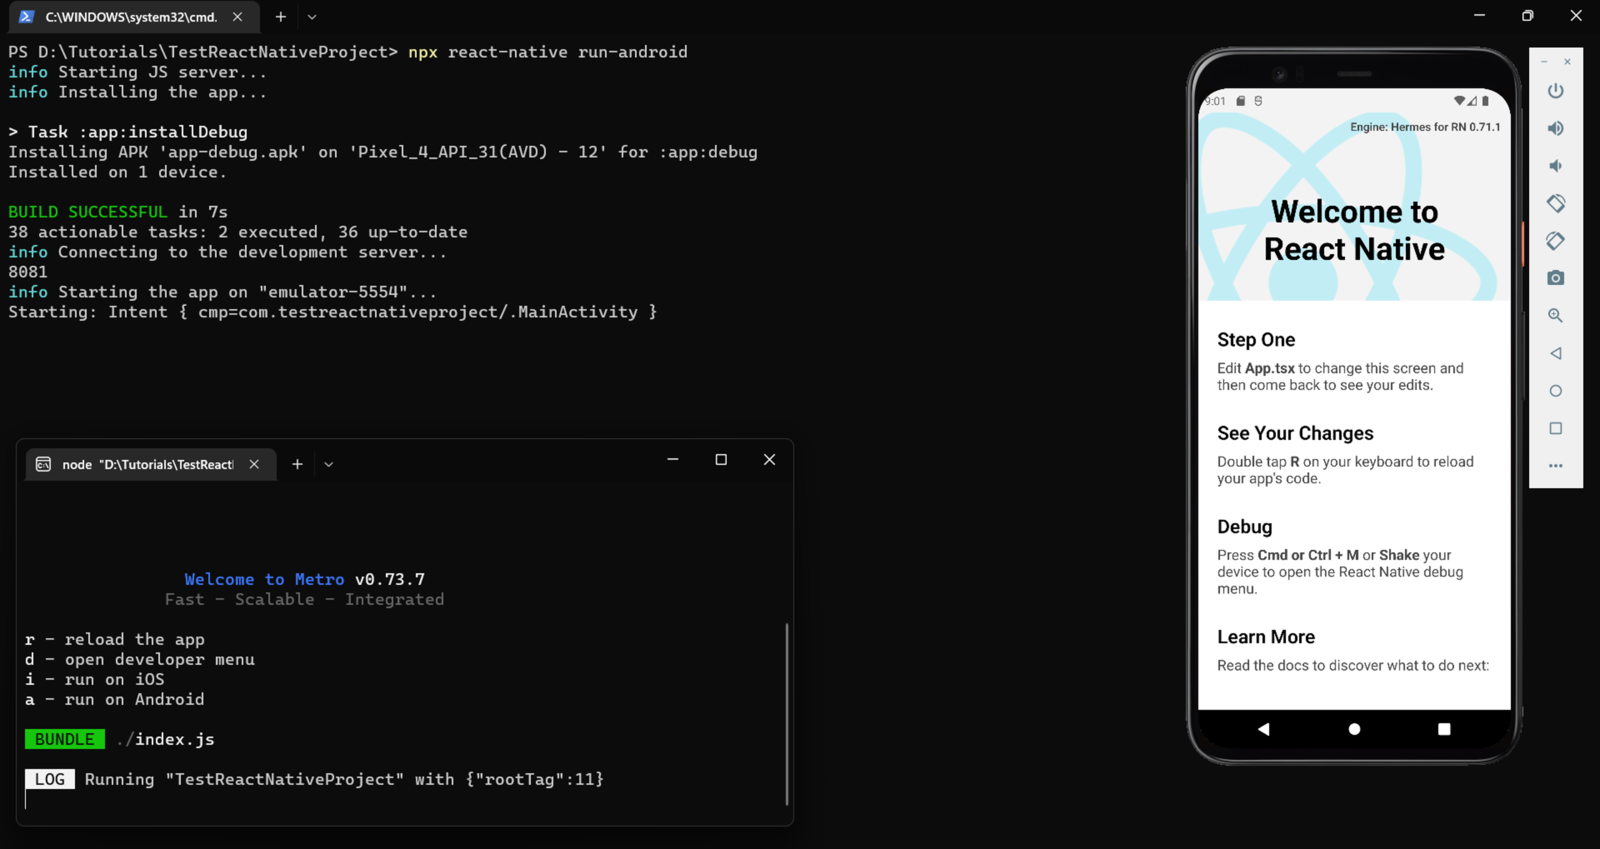The width and height of the screenshot is (1600, 849).
Task: Click emulator sidebar Overview square icon
Action: point(1555,428)
